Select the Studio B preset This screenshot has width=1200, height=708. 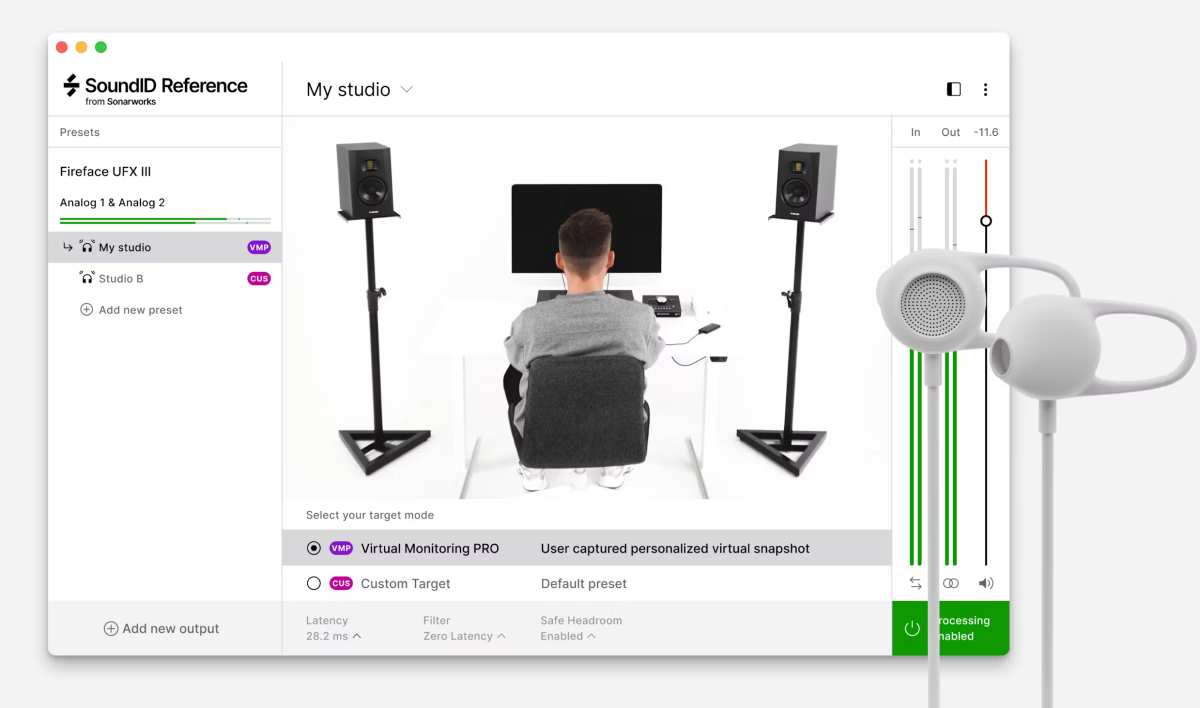point(121,279)
